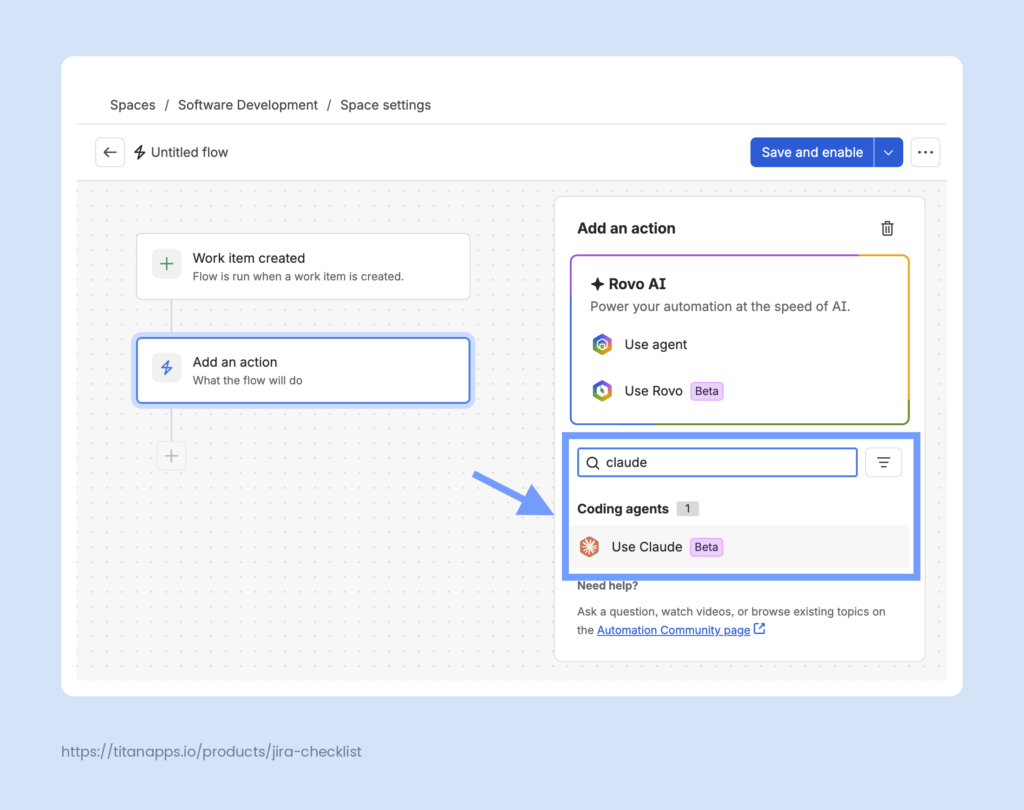Image resolution: width=1024 pixels, height=810 pixels.
Task: Click the Beta badge next to Use Claude
Action: tap(706, 547)
